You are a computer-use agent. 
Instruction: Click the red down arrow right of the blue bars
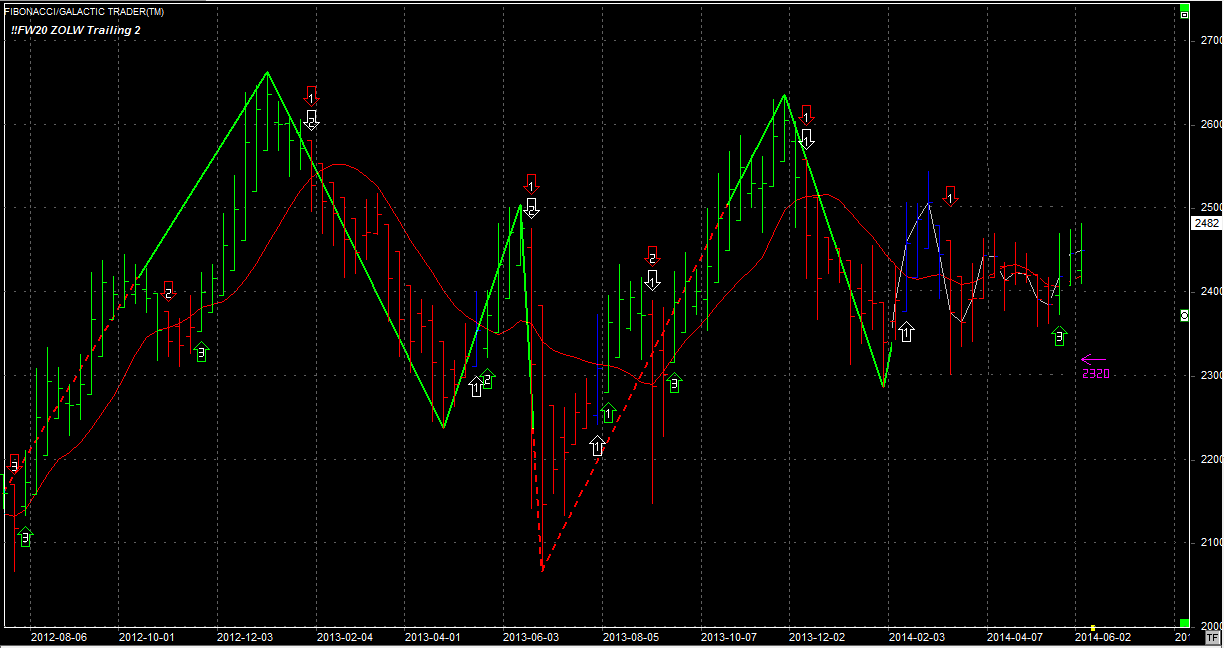point(951,195)
